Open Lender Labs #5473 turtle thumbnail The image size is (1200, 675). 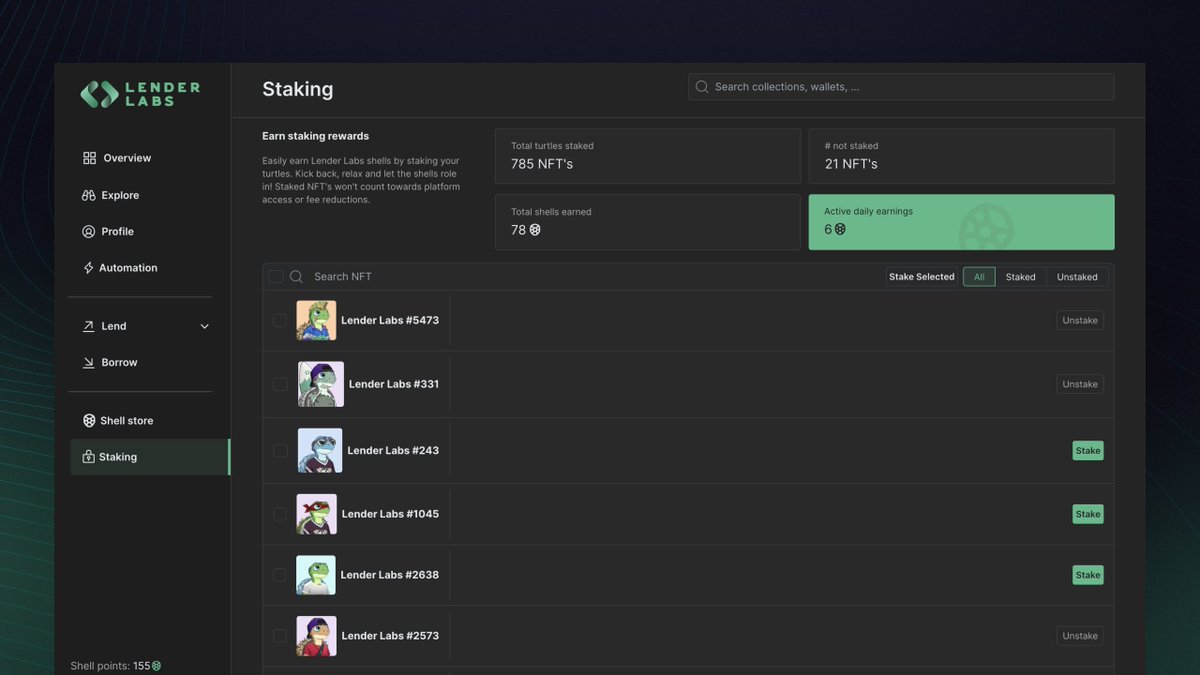[x=316, y=320]
